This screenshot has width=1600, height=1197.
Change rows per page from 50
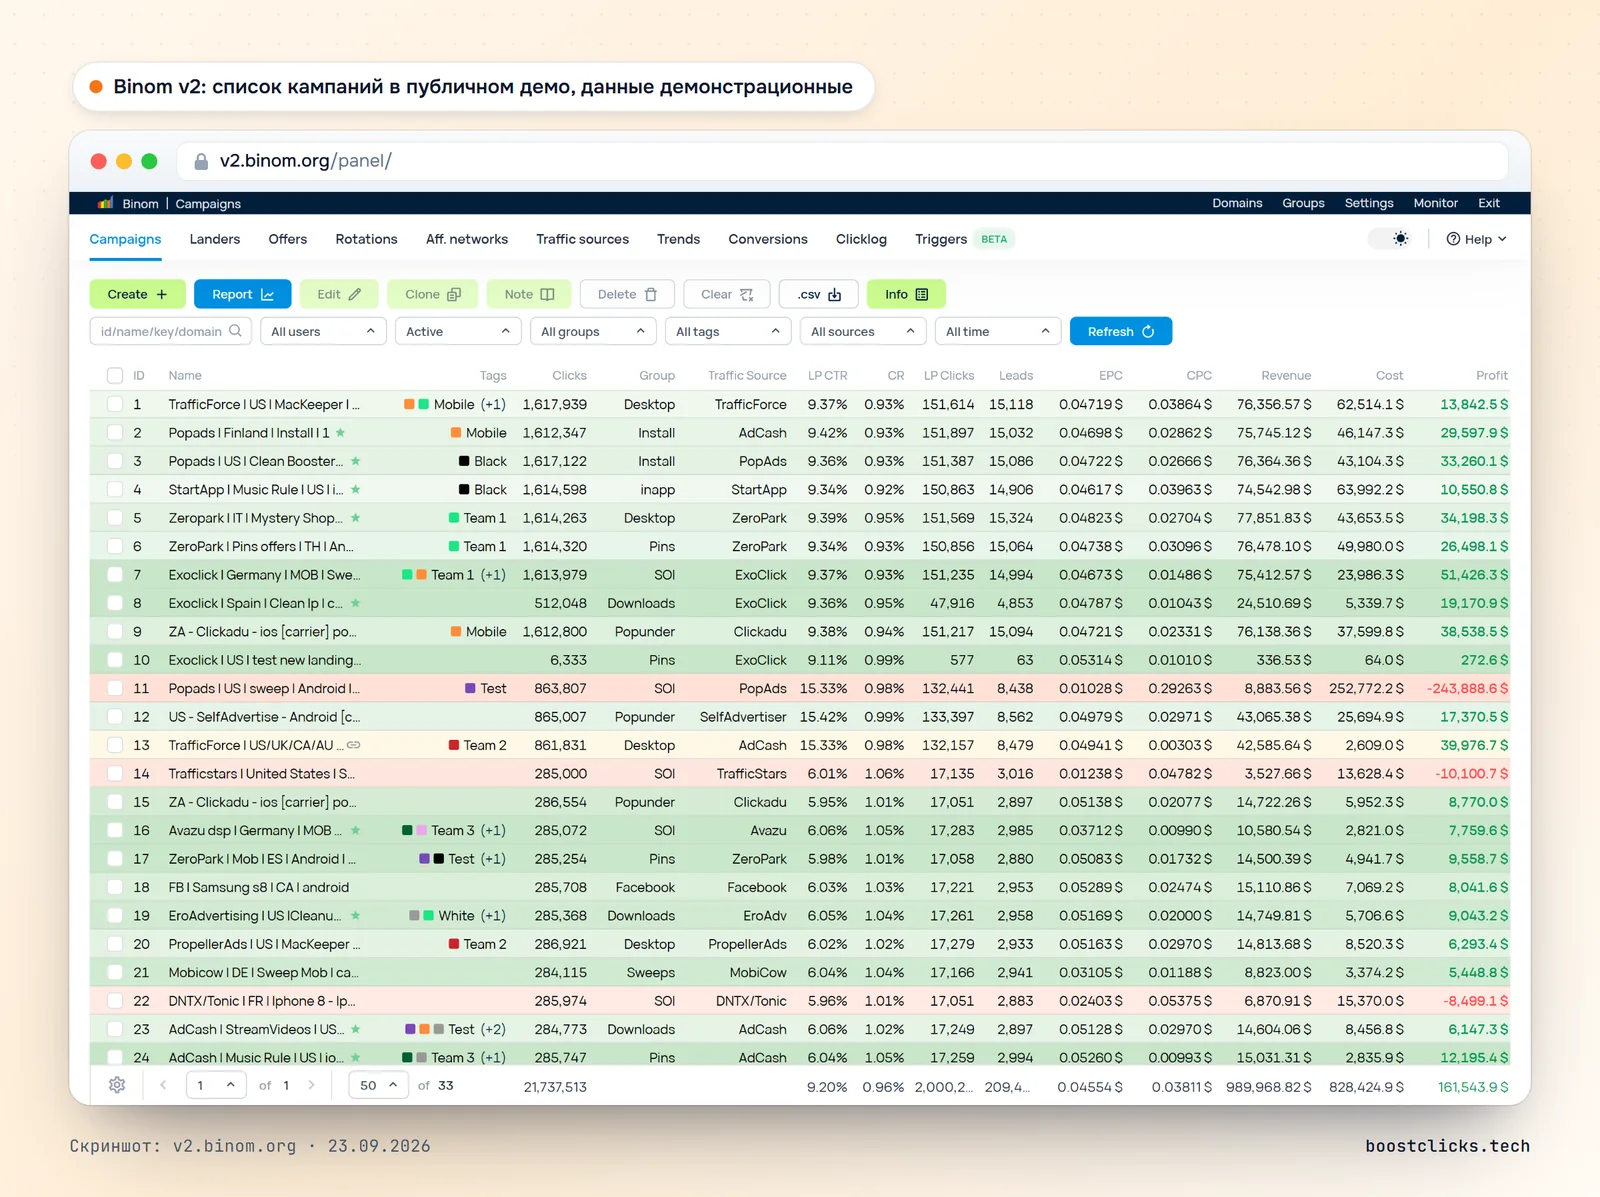tap(378, 1085)
